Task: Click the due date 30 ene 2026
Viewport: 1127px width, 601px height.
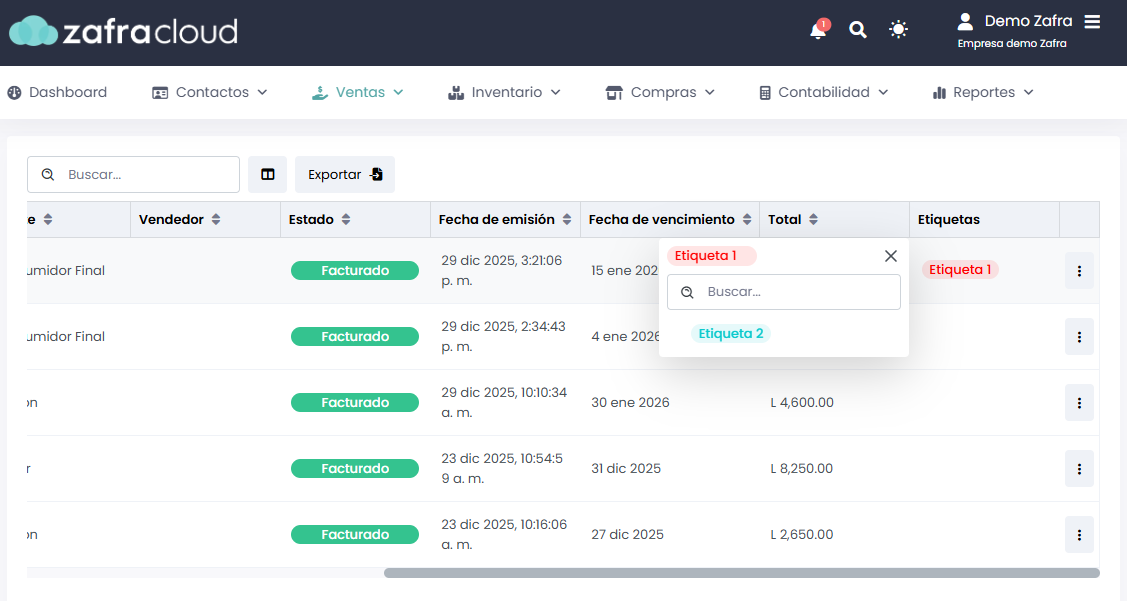Action: coord(630,403)
